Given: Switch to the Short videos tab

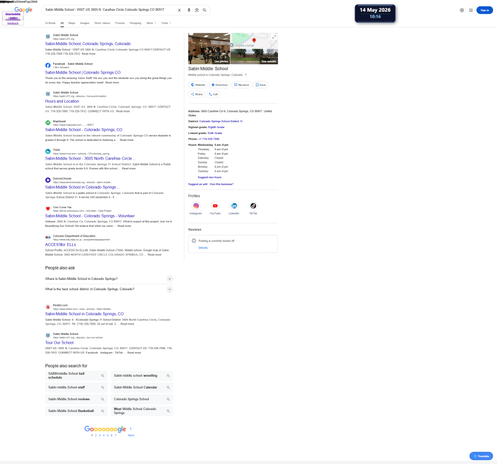Looking at the screenshot, I should 102,23.
